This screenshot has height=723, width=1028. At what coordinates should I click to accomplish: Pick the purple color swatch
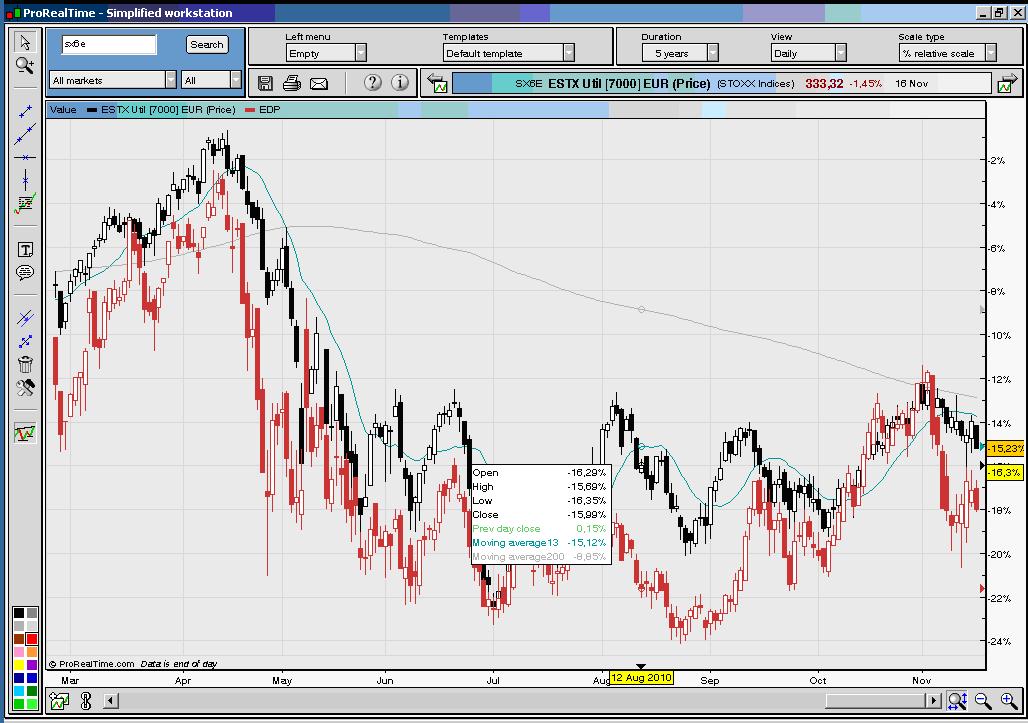tap(31, 665)
